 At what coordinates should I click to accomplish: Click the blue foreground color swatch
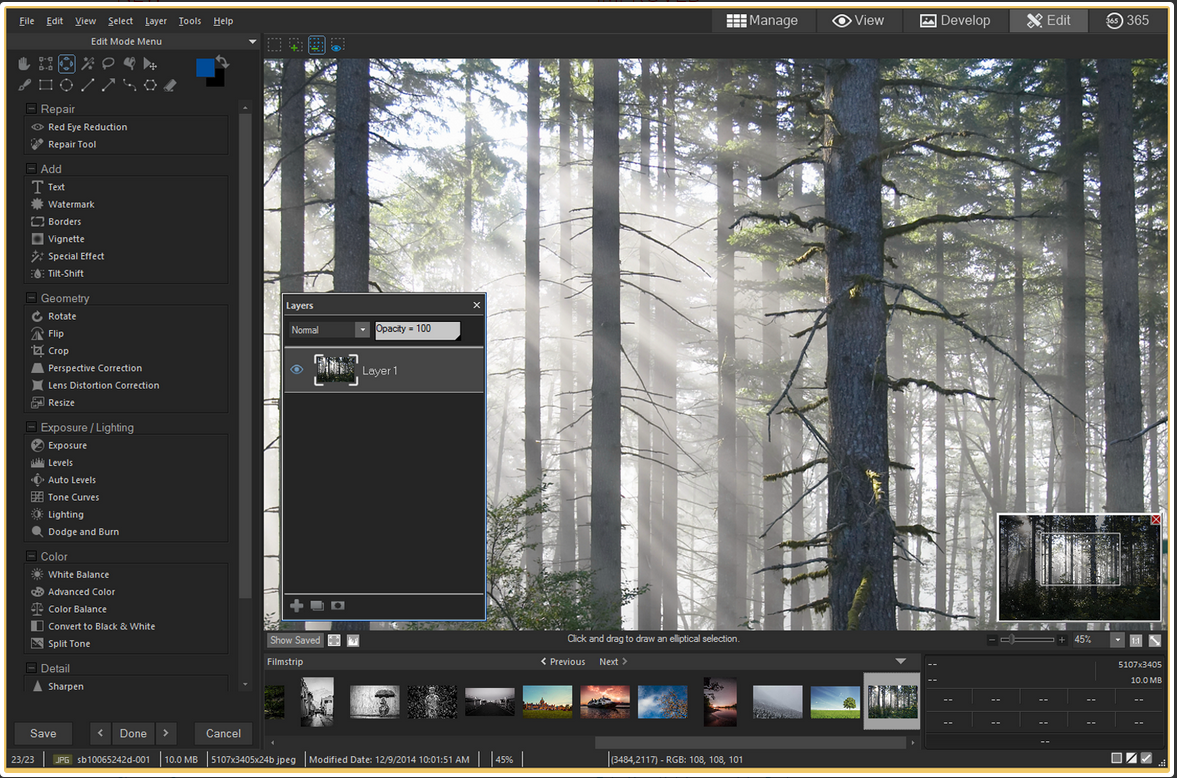pos(205,67)
